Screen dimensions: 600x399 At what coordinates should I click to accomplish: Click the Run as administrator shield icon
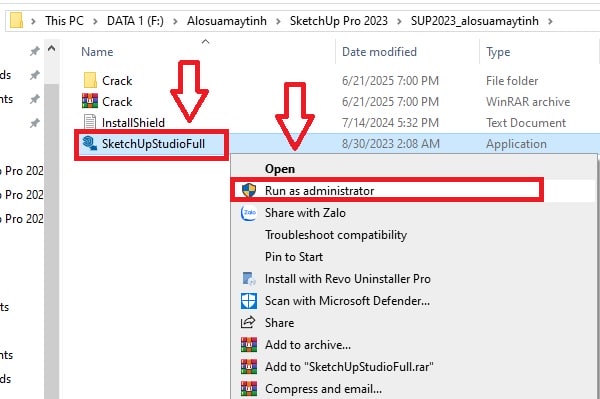click(249, 190)
